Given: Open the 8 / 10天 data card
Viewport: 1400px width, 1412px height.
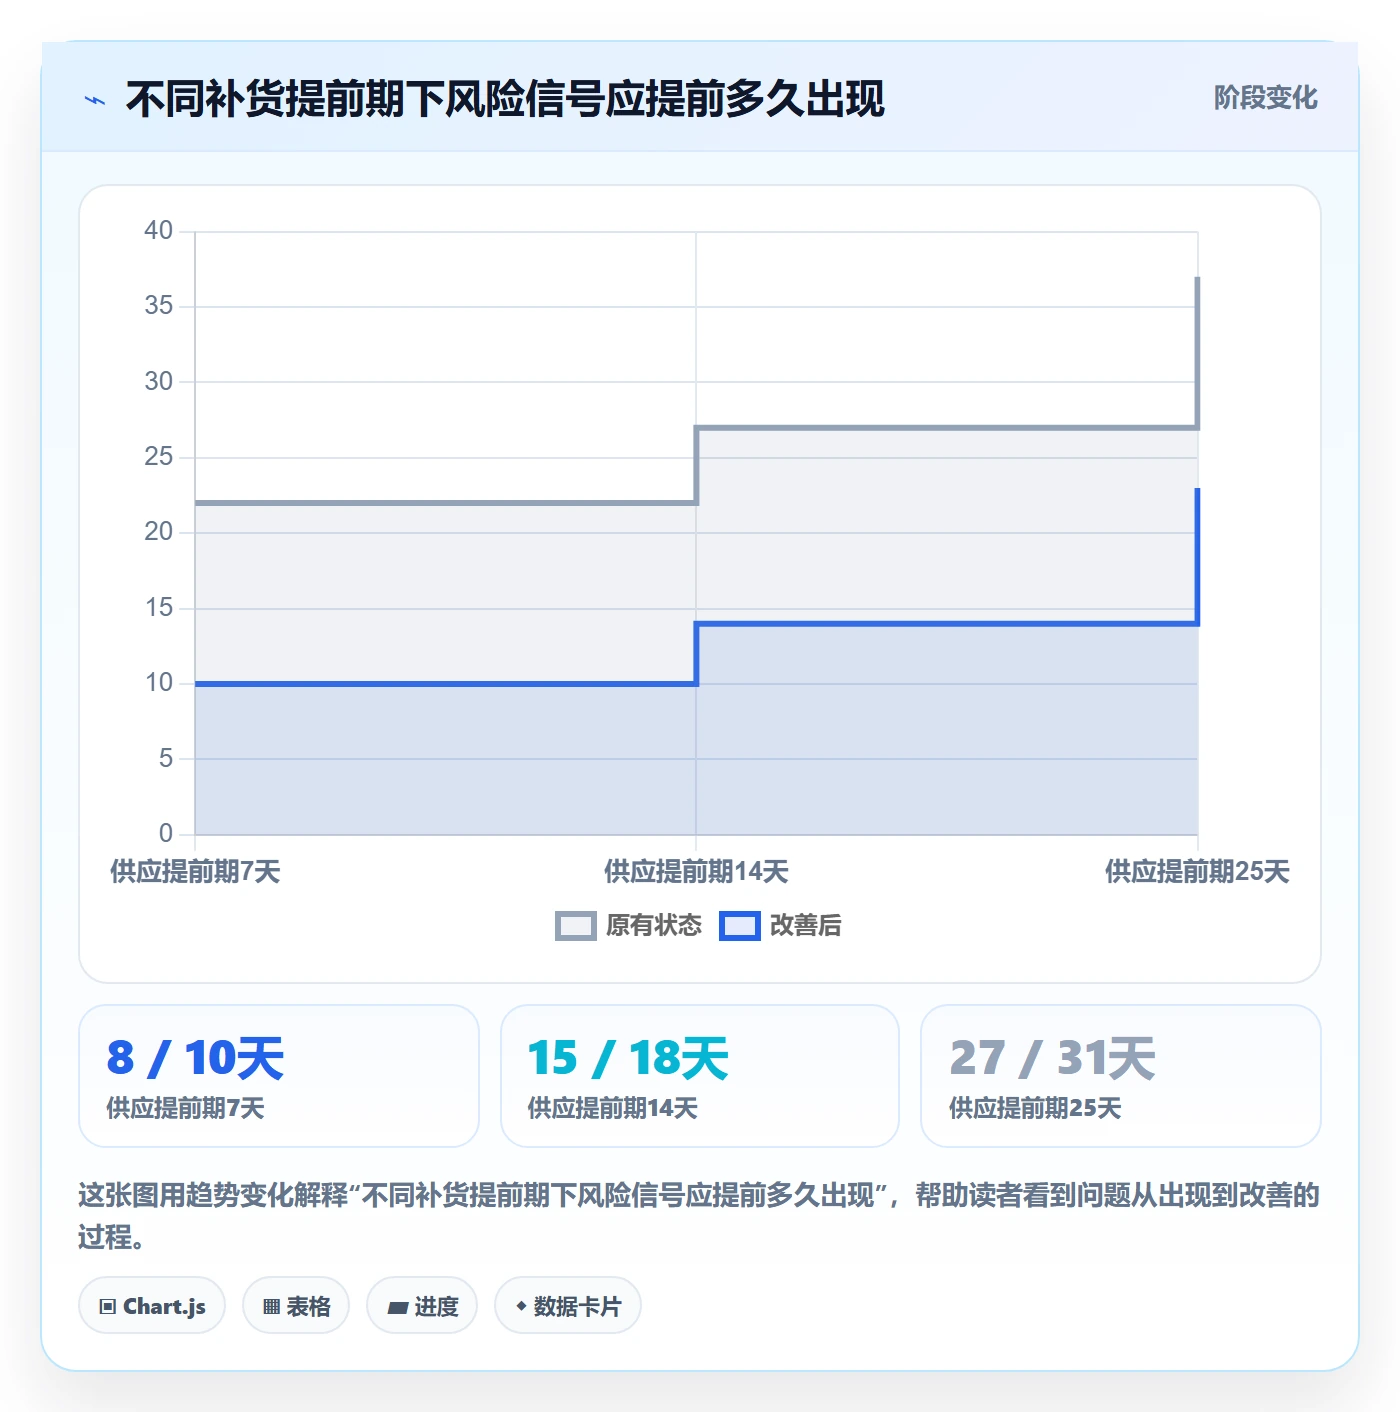Looking at the screenshot, I should pyautogui.click(x=279, y=1076).
